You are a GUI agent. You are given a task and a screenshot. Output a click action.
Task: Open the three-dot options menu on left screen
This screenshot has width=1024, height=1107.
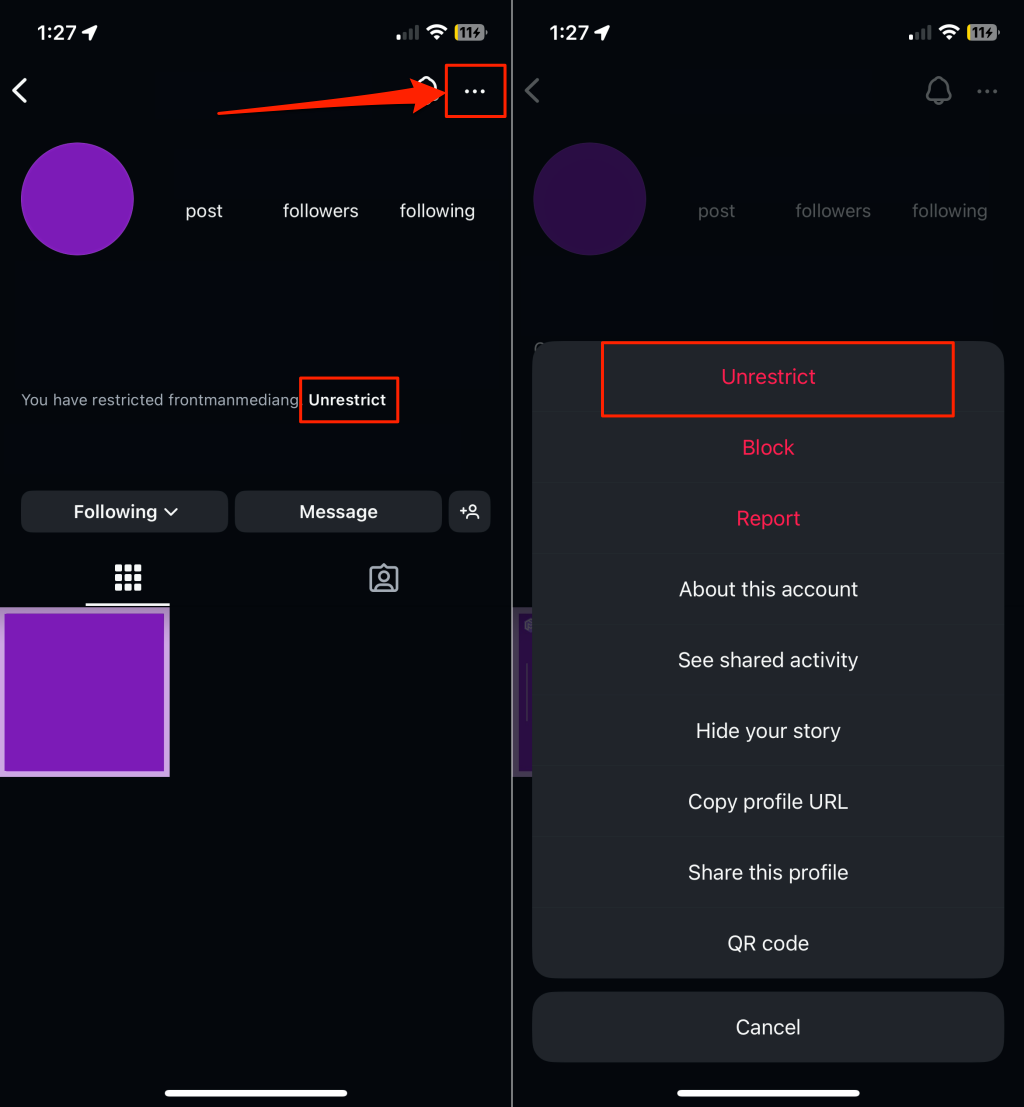[475, 91]
